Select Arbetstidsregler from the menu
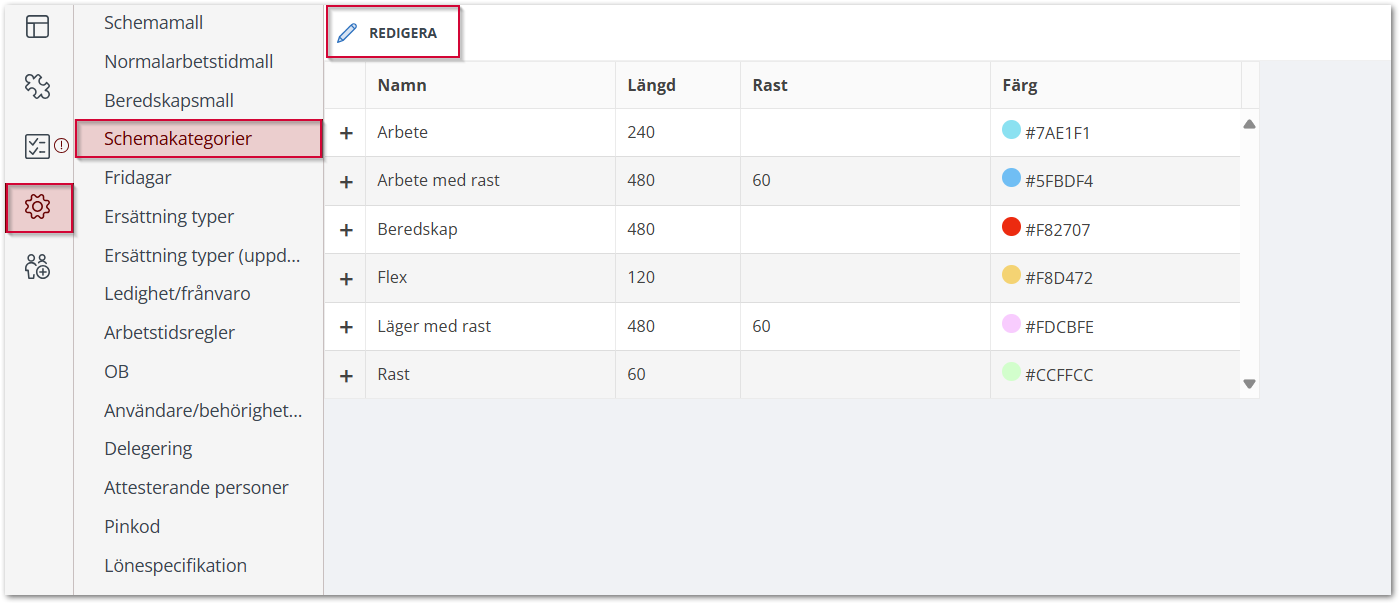 (169, 333)
